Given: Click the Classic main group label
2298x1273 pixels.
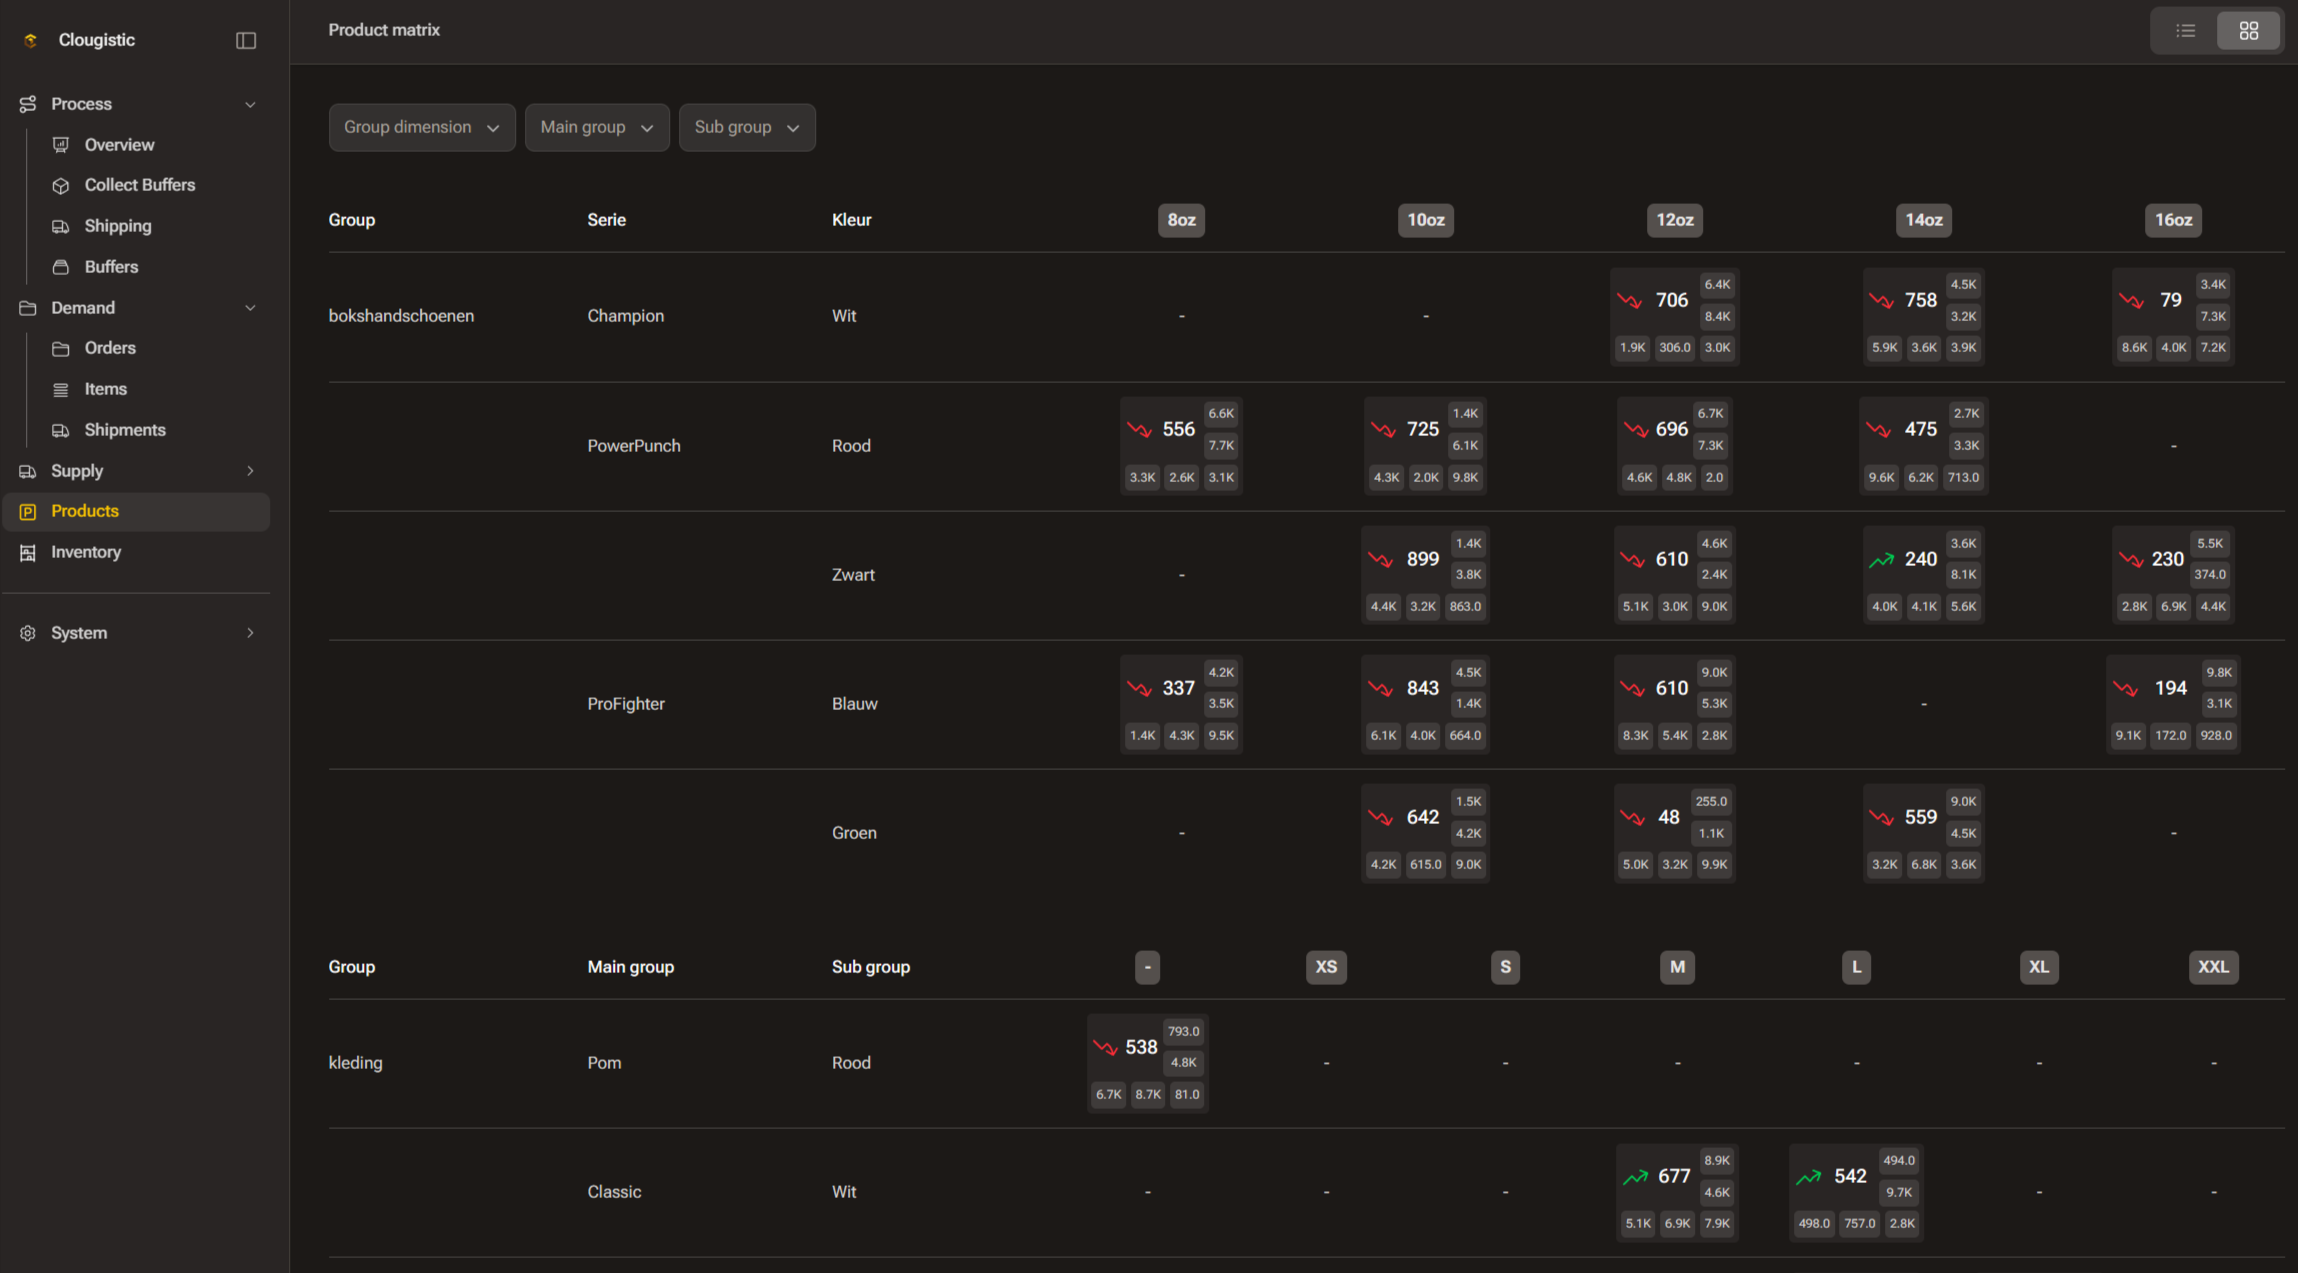Looking at the screenshot, I should tap(614, 1192).
